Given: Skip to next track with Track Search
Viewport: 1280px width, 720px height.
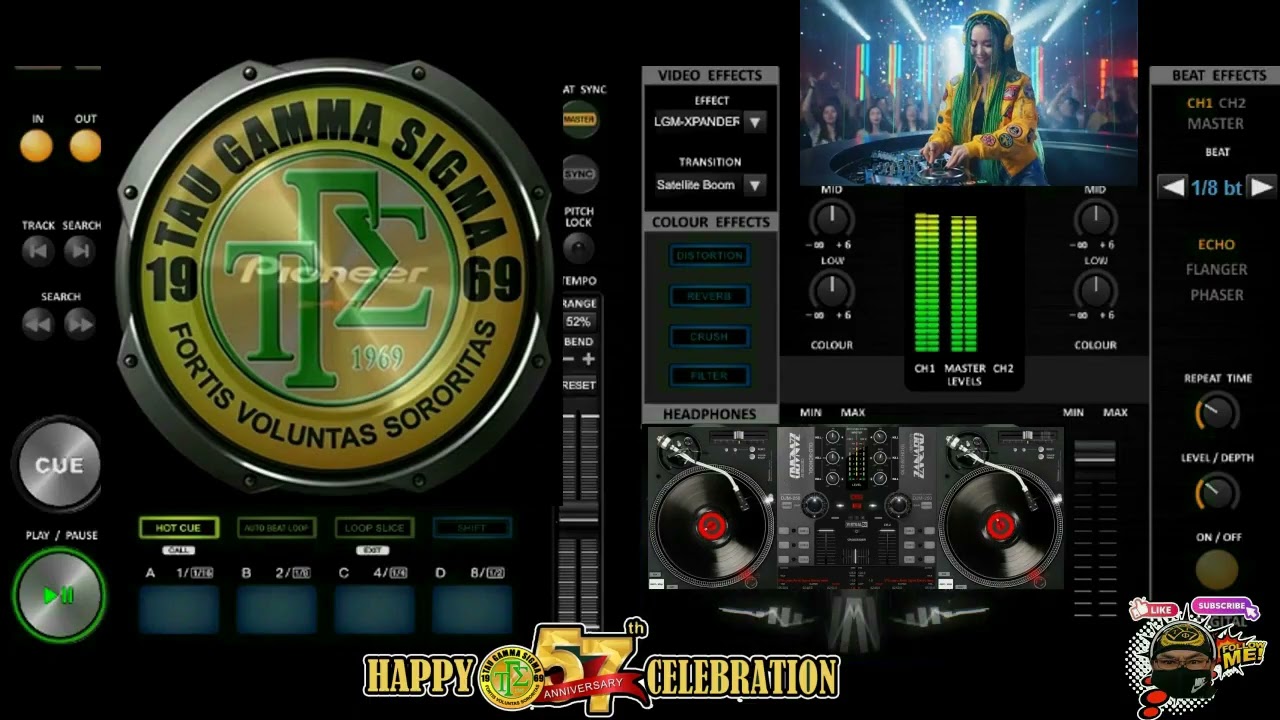Looking at the screenshot, I should coord(80,251).
